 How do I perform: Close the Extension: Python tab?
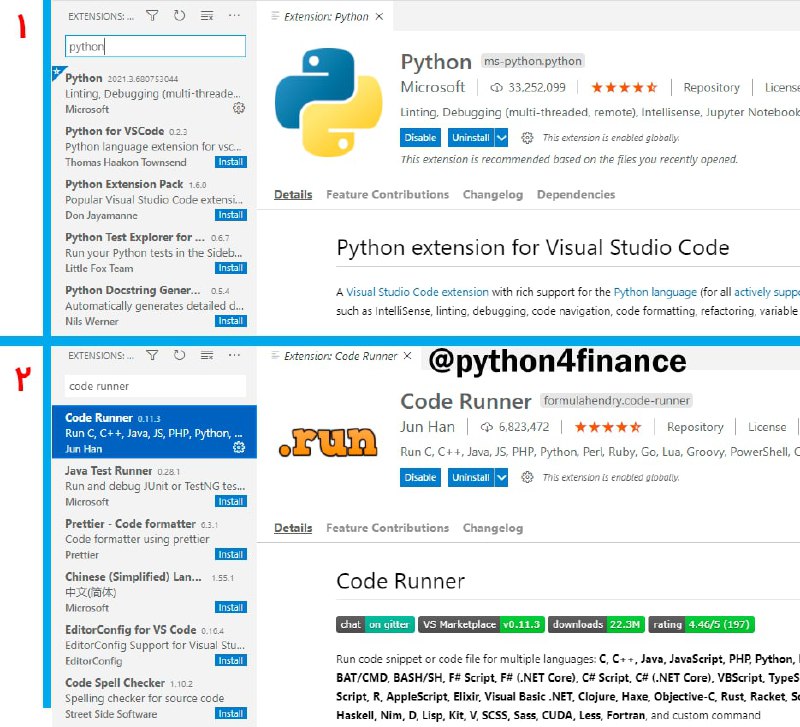379,16
